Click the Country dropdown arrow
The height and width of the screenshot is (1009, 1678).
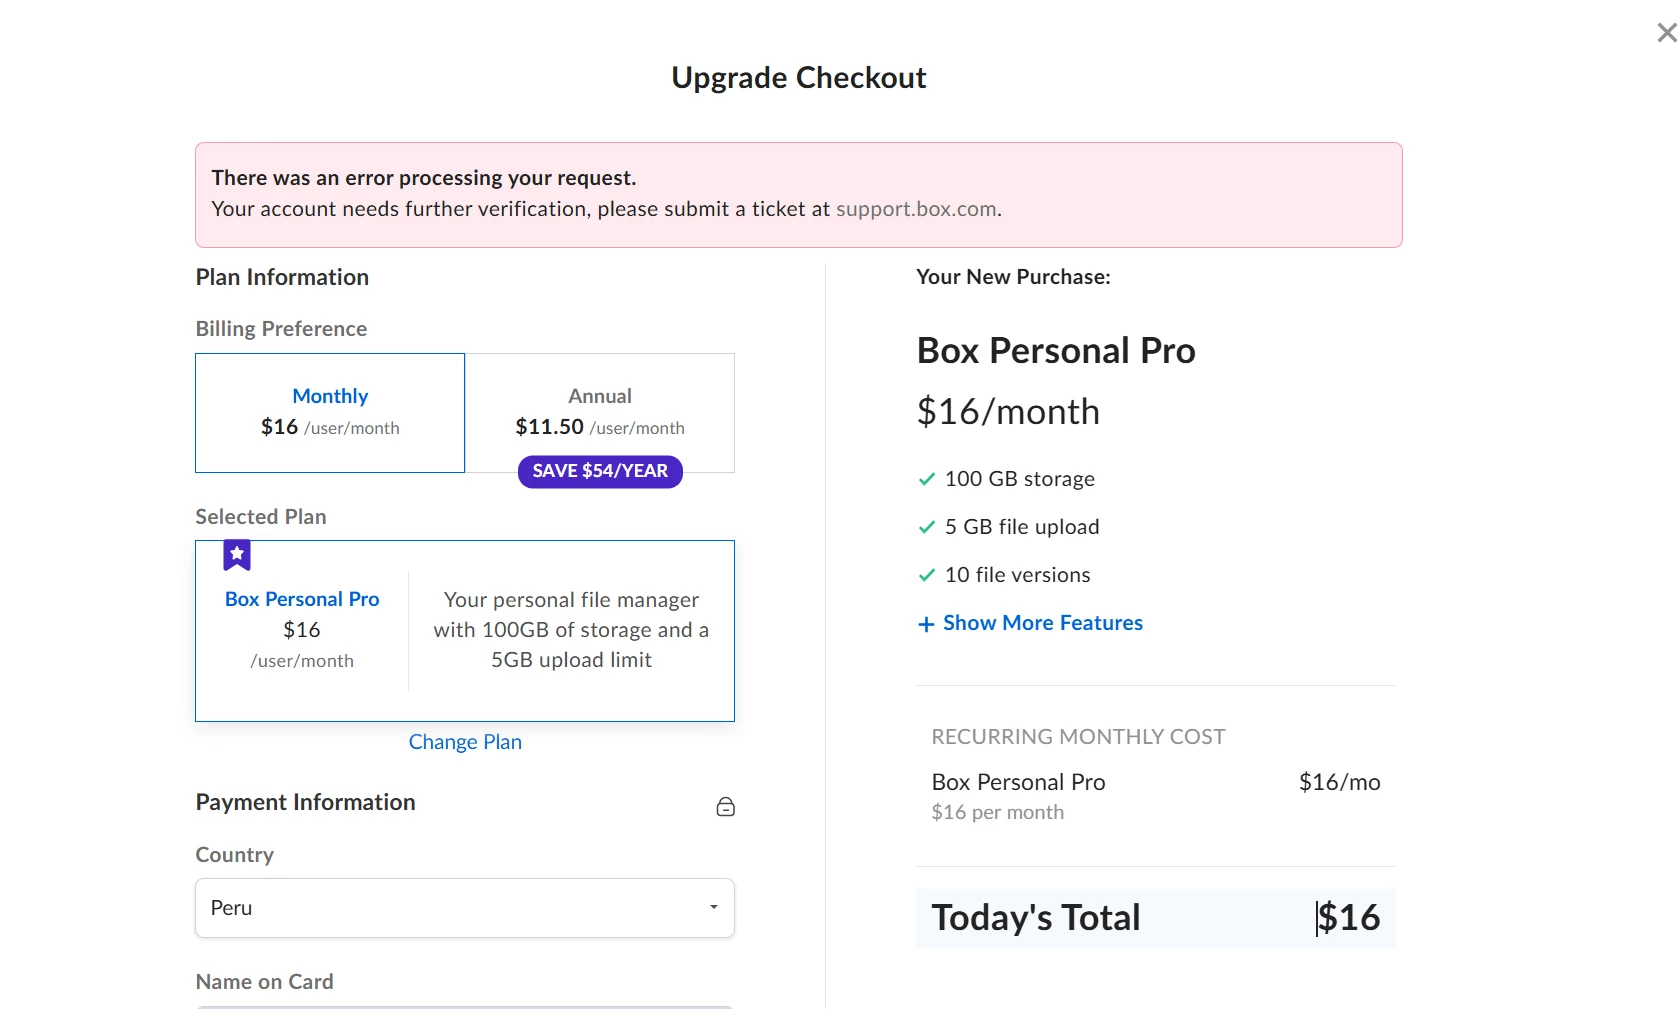[714, 907]
